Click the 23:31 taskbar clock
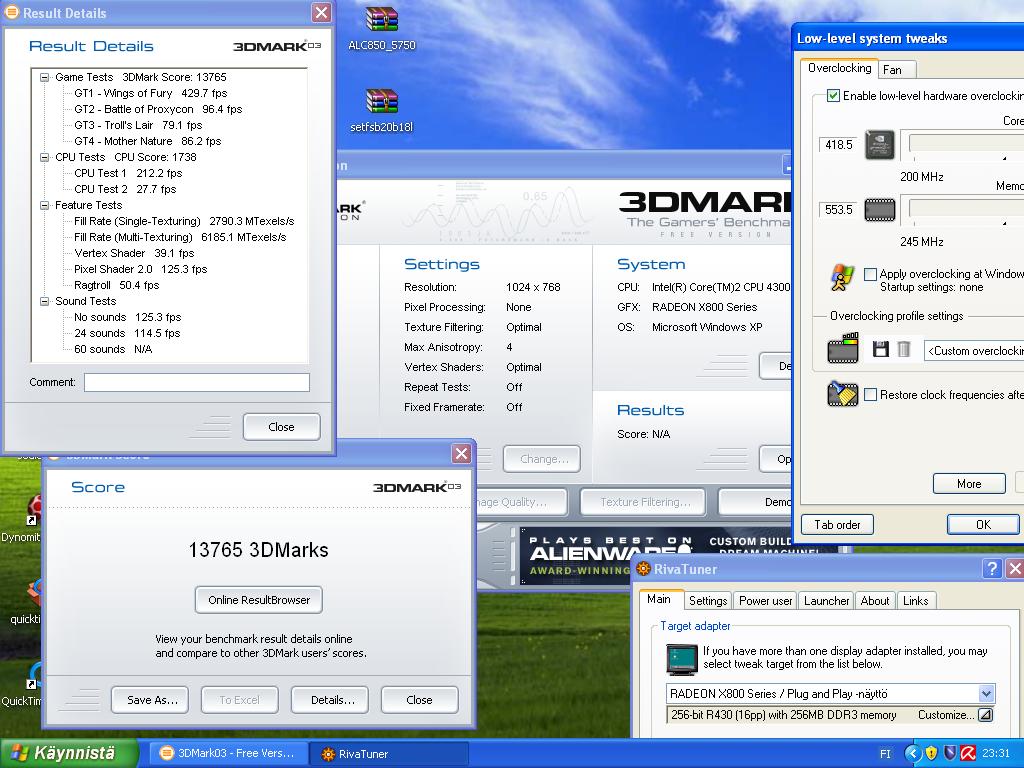The height and width of the screenshot is (768, 1024). pyautogui.click(x=995, y=754)
